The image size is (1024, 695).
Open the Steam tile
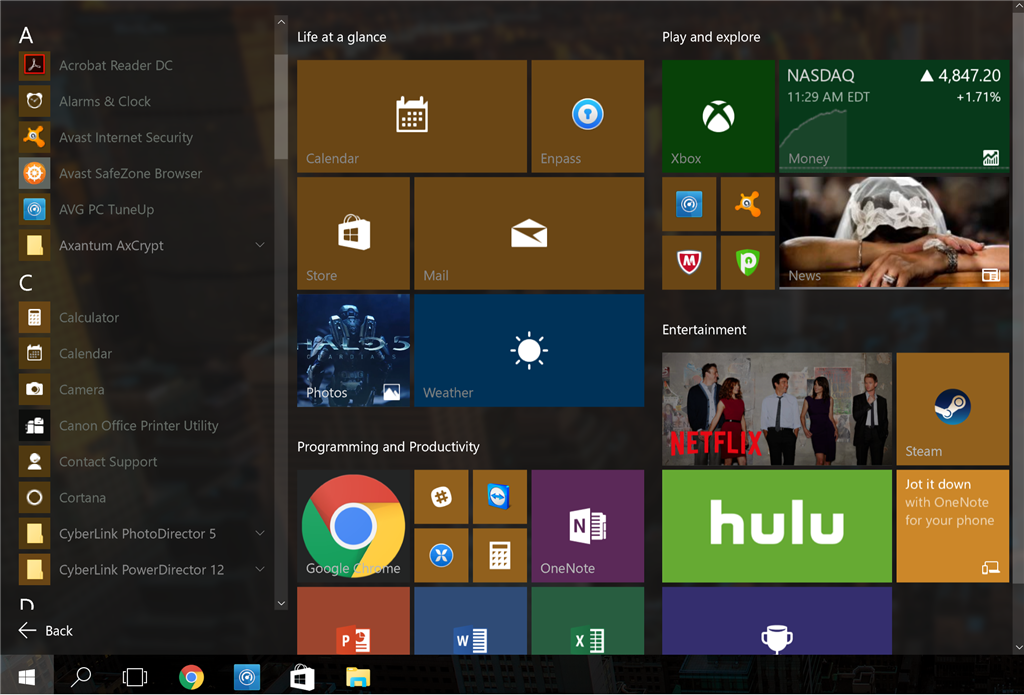pyautogui.click(x=953, y=409)
